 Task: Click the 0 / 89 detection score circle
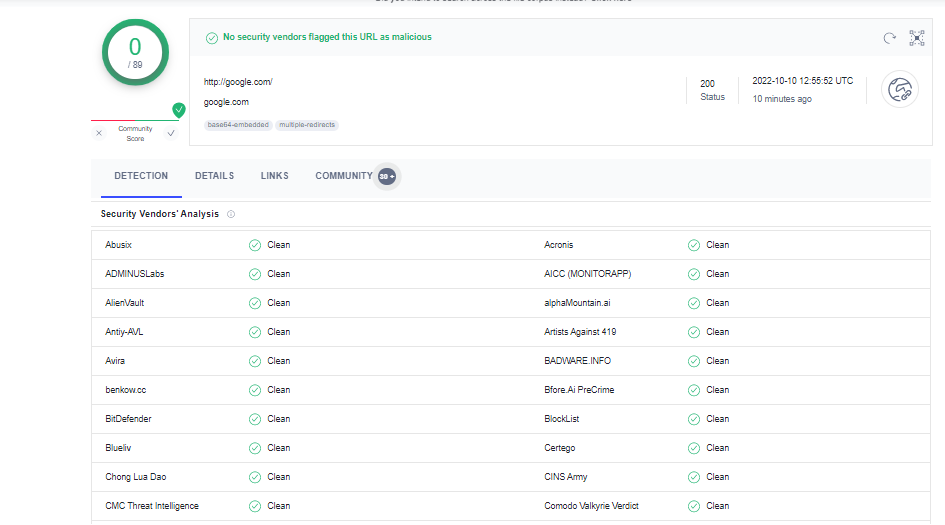tap(135, 52)
